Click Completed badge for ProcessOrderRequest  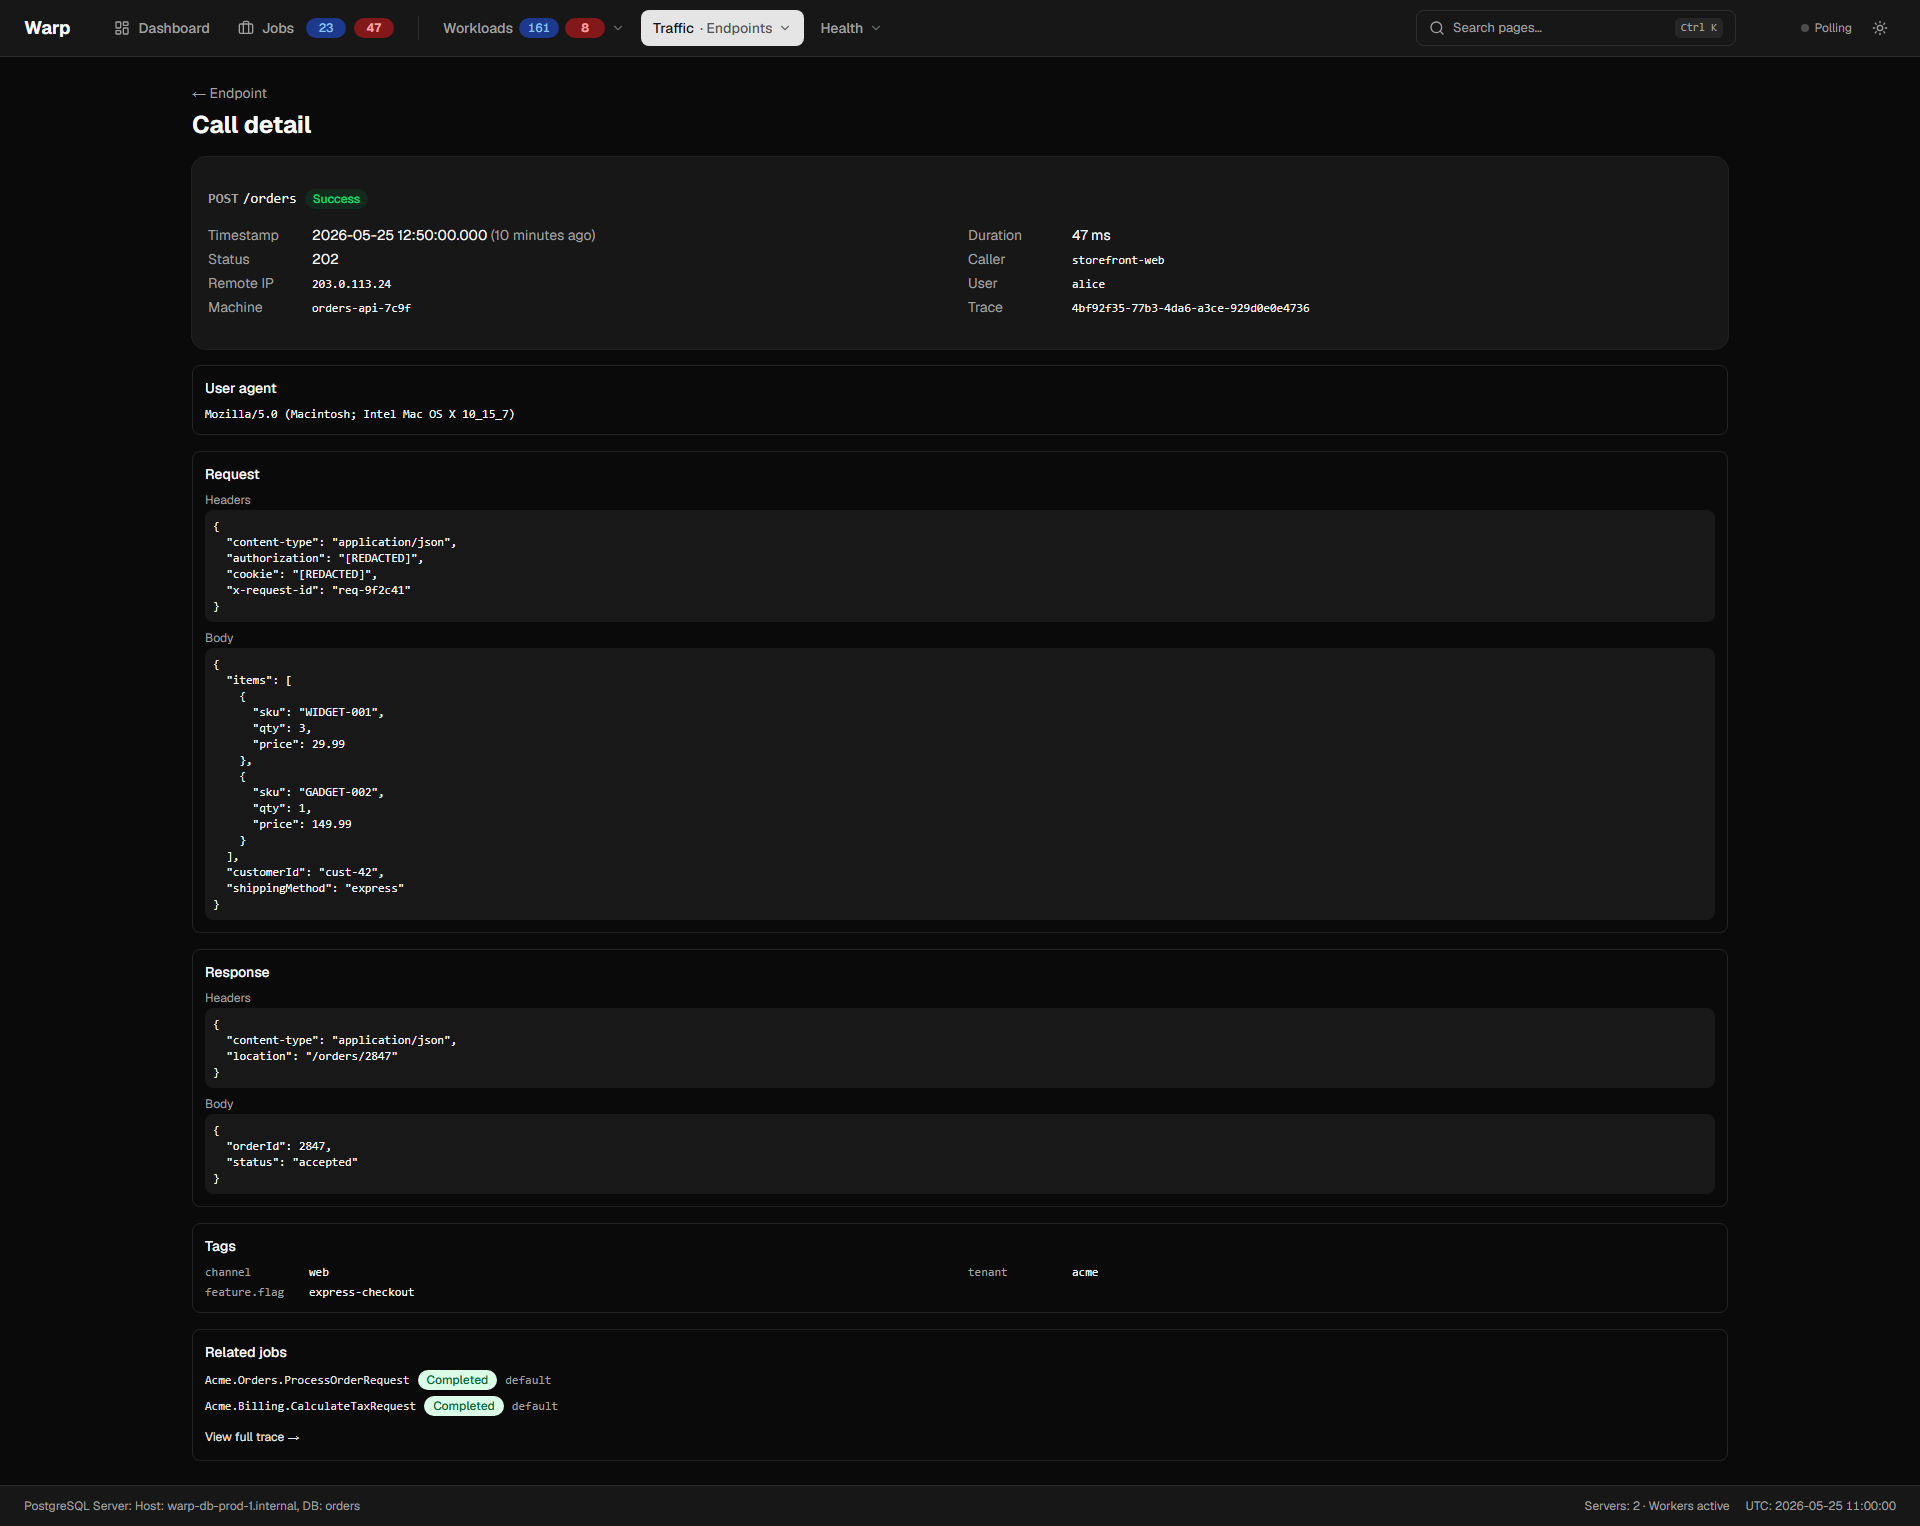click(457, 1380)
